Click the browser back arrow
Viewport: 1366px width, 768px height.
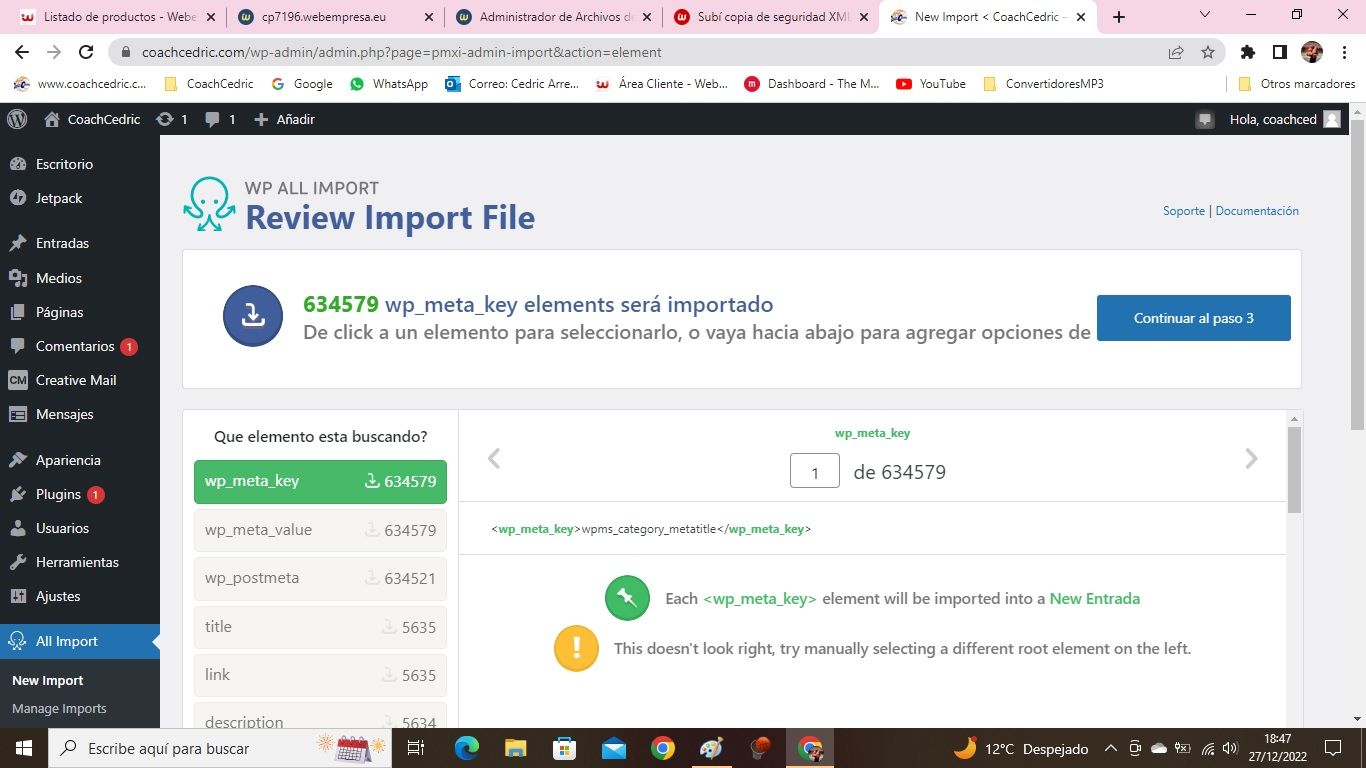coord(22,52)
